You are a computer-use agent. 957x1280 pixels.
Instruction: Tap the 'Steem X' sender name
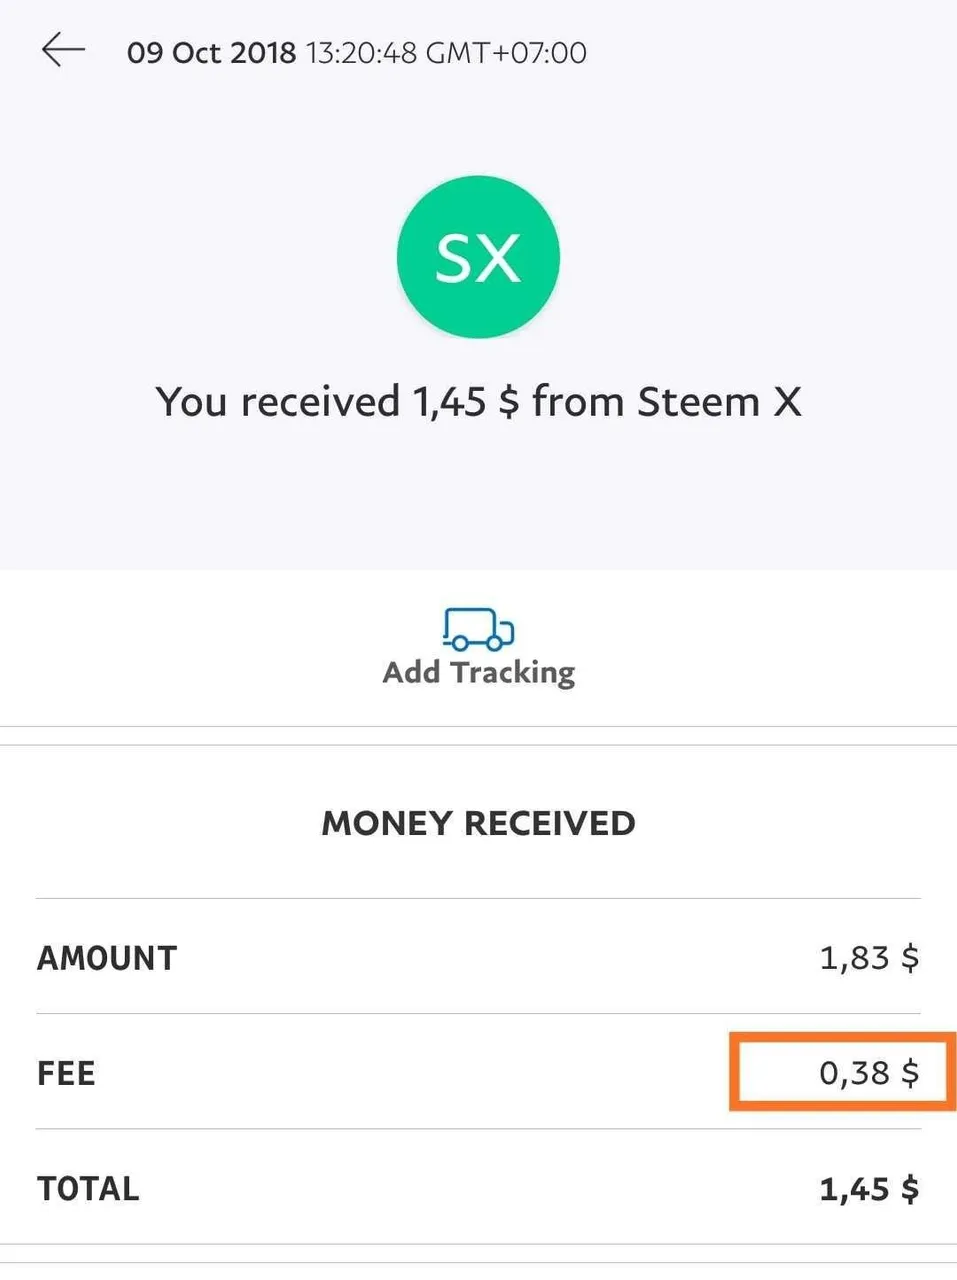tap(720, 402)
